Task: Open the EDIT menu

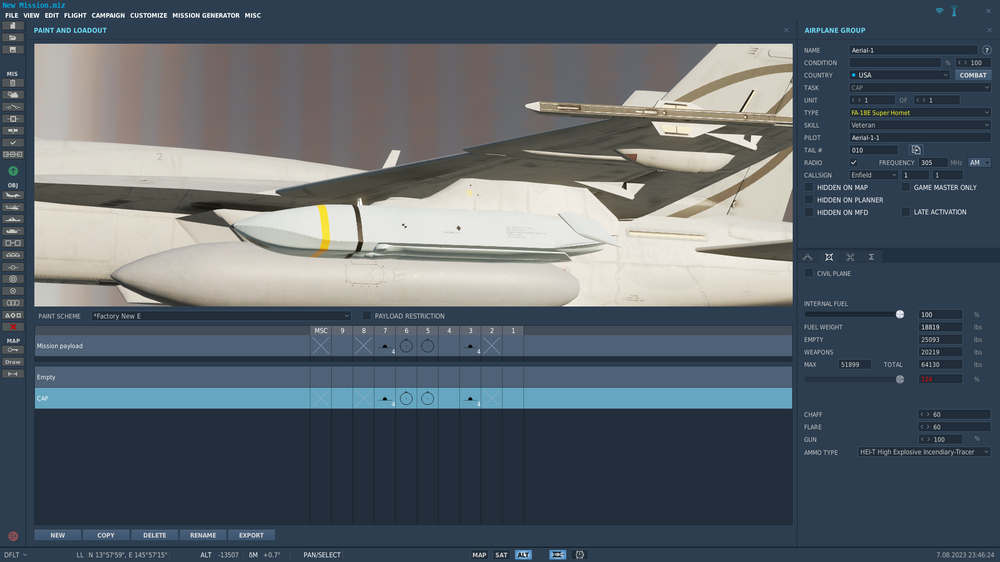Action: click(52, 15)
